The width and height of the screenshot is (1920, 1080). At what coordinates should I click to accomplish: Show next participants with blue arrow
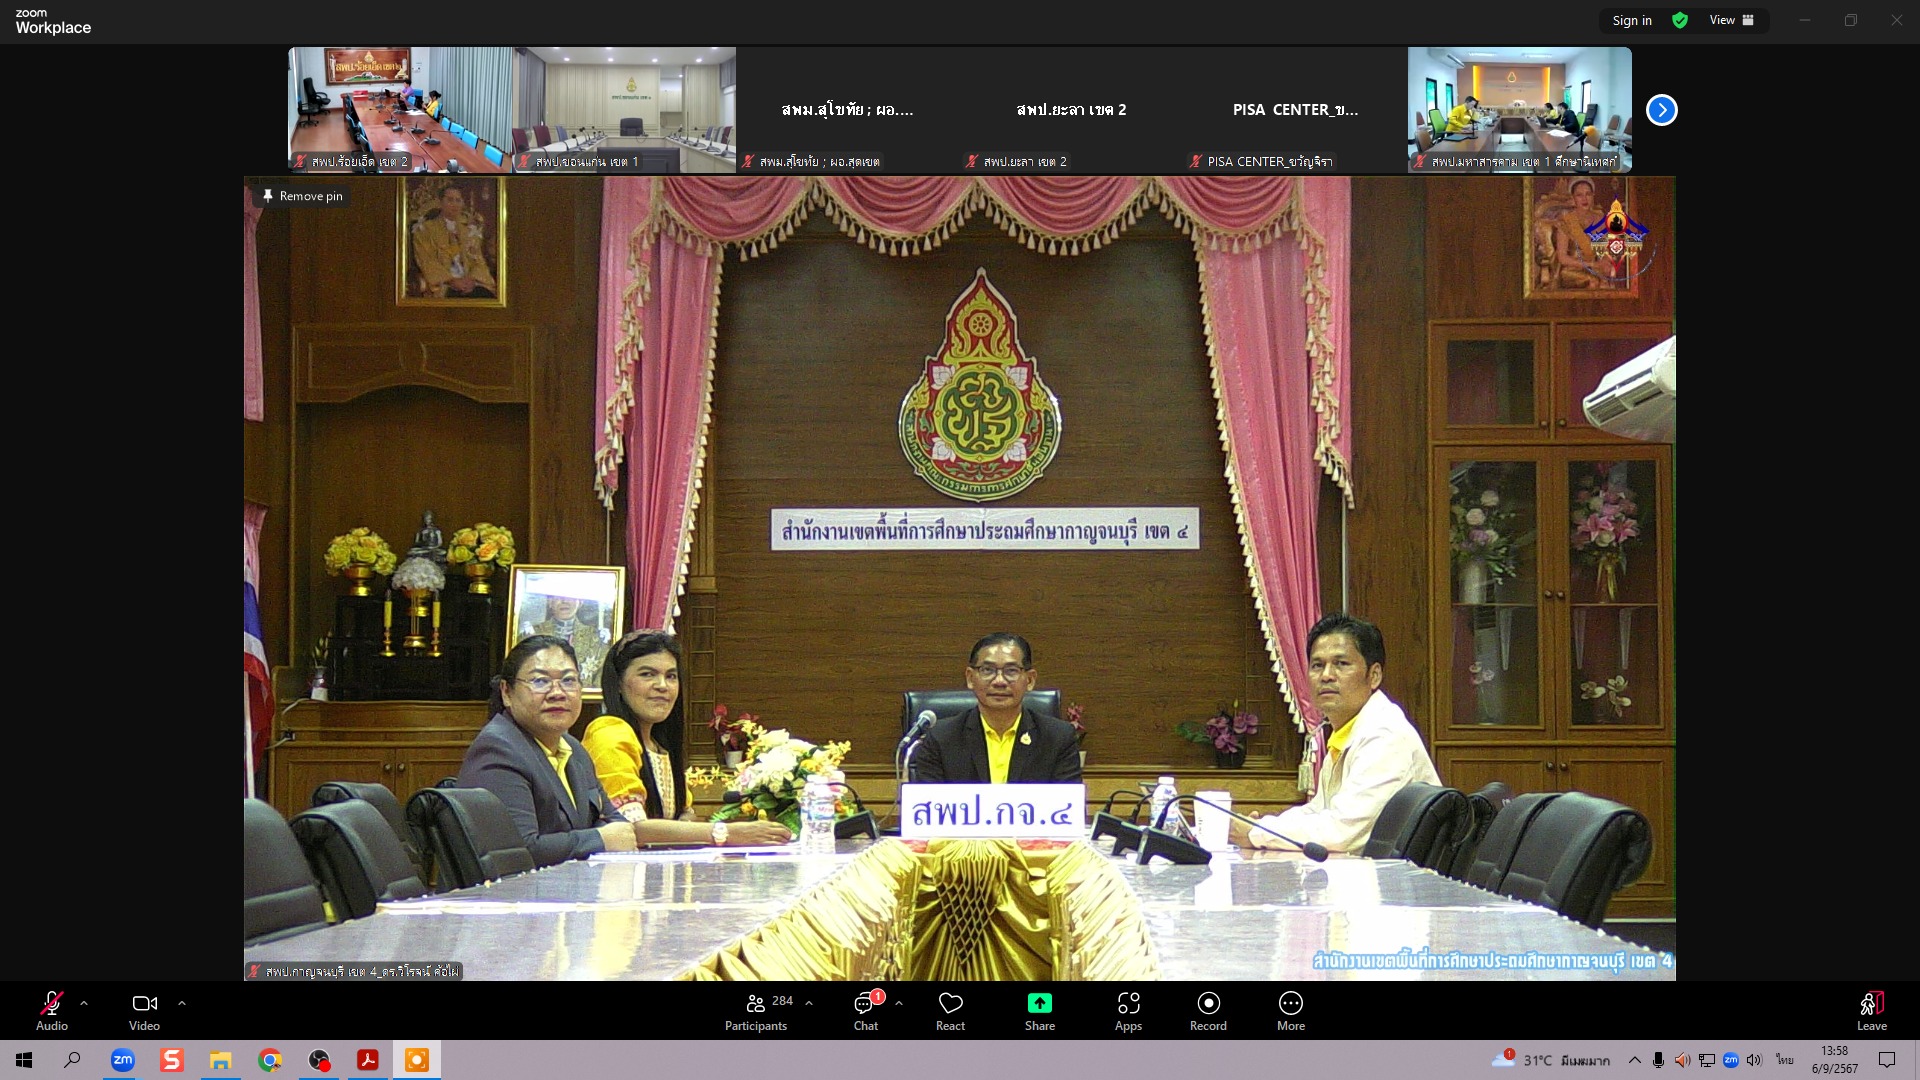click(x=1661, y=110)
